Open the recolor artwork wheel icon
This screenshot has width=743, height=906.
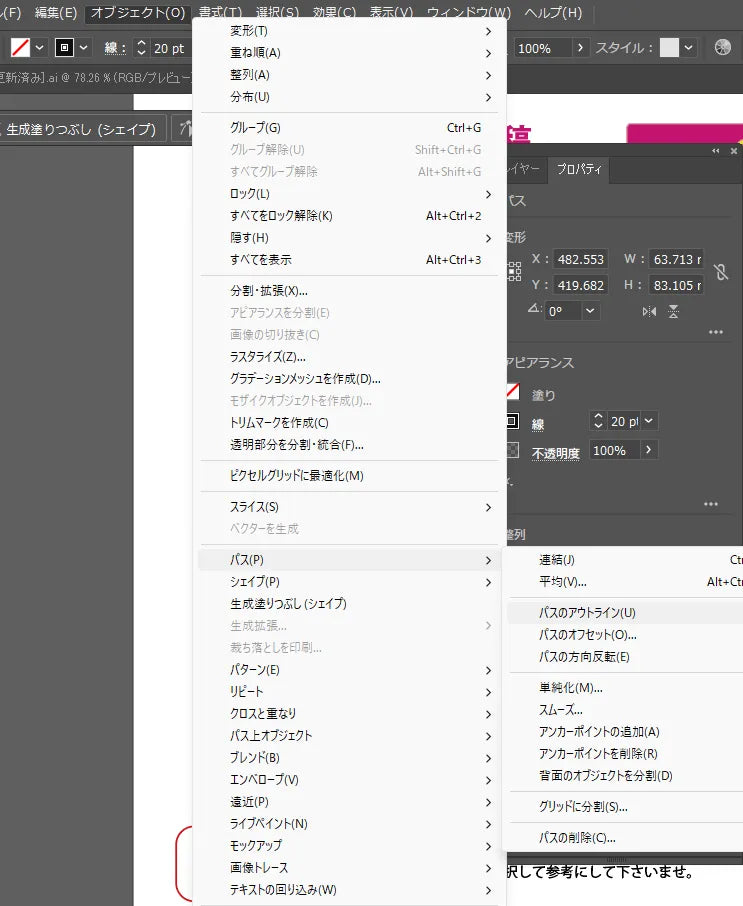(x=723, y=48)
